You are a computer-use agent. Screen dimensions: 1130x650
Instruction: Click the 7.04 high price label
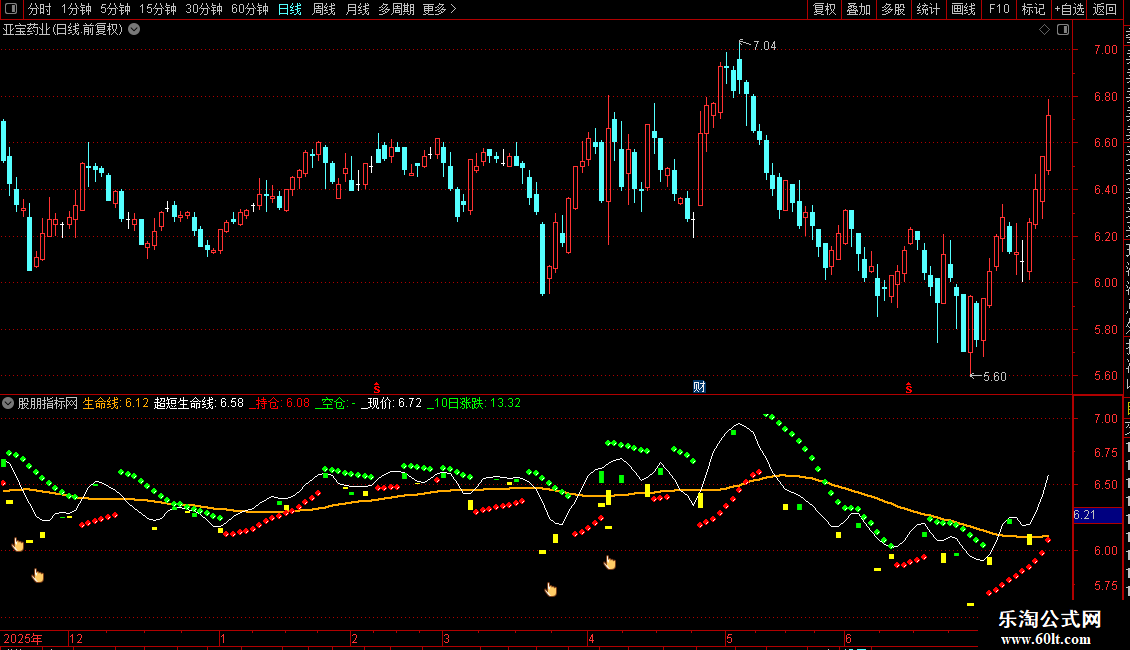(x=765, y=45)
